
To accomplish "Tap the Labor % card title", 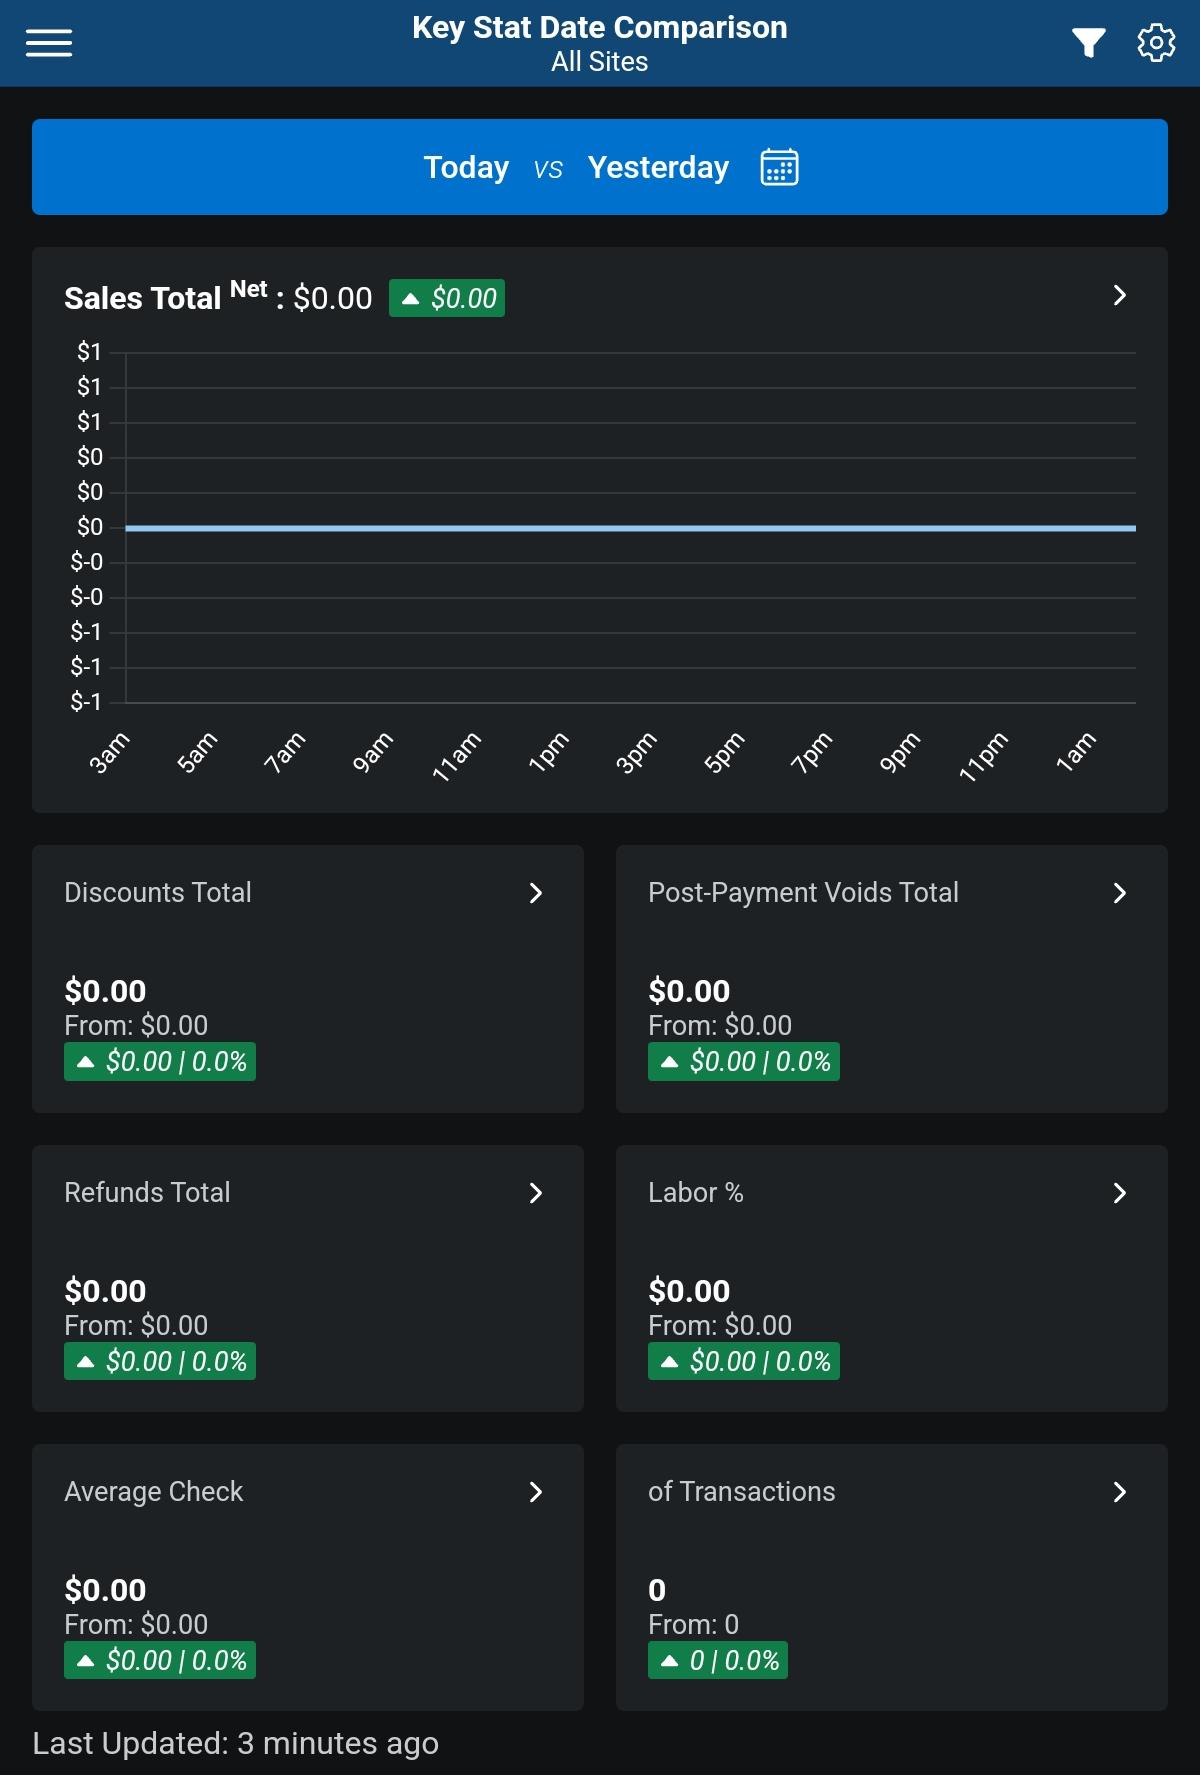I will [x=696, y=1192].
